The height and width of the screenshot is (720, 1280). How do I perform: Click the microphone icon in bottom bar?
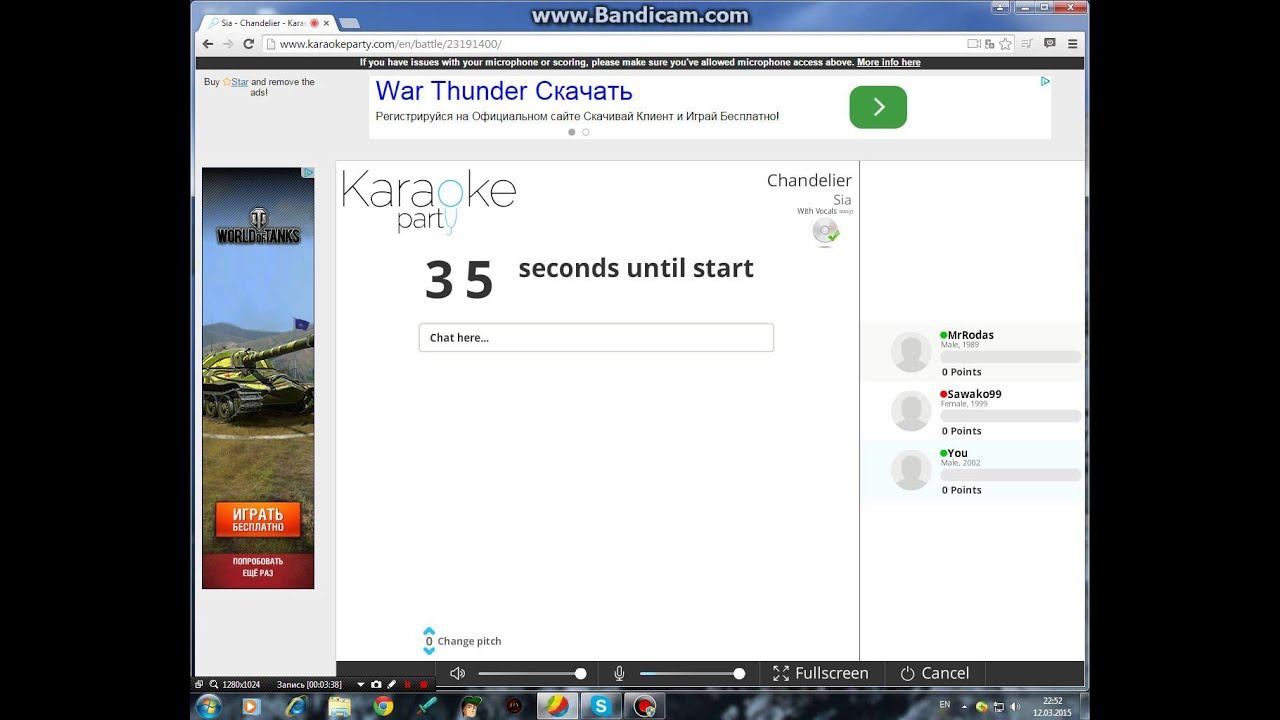coord(619,674)
